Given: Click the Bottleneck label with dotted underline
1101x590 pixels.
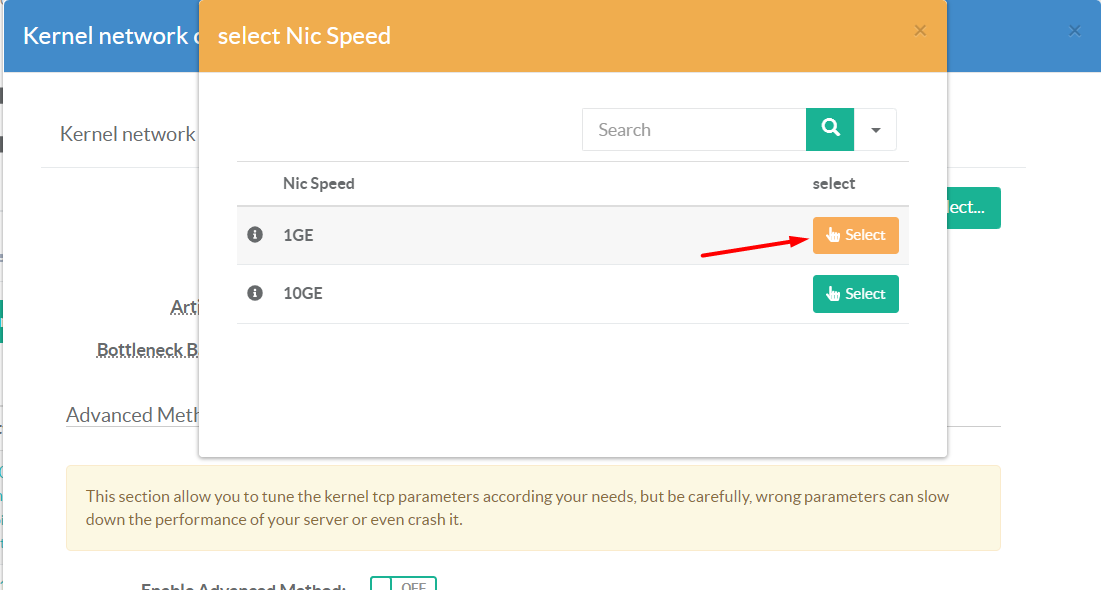Looking at the screenshot, I should pos(145,350).
